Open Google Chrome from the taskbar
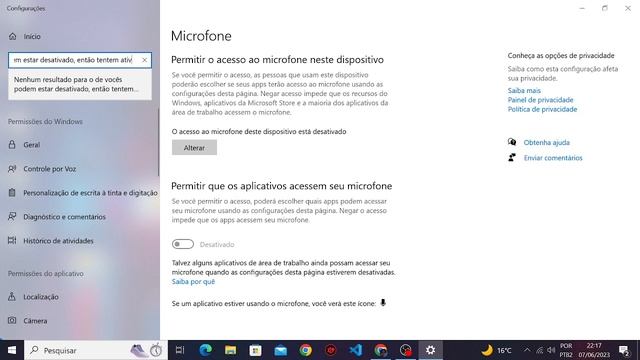Image resolution: width=640 pixels, height=360 pixels. click(305, 350)
